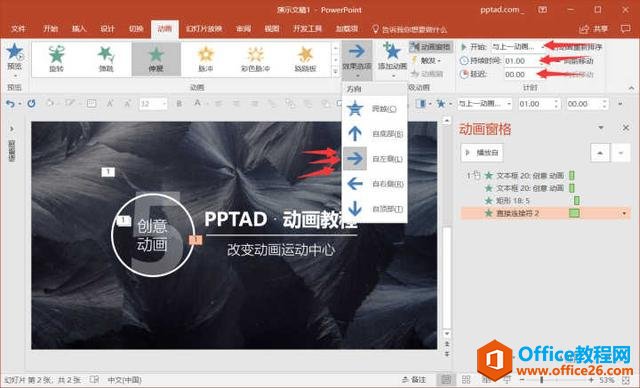Screen dimensions: 640x388
Task: Choose the 自顶部 down-arrow direction option
Action: (x=374, y=209)
